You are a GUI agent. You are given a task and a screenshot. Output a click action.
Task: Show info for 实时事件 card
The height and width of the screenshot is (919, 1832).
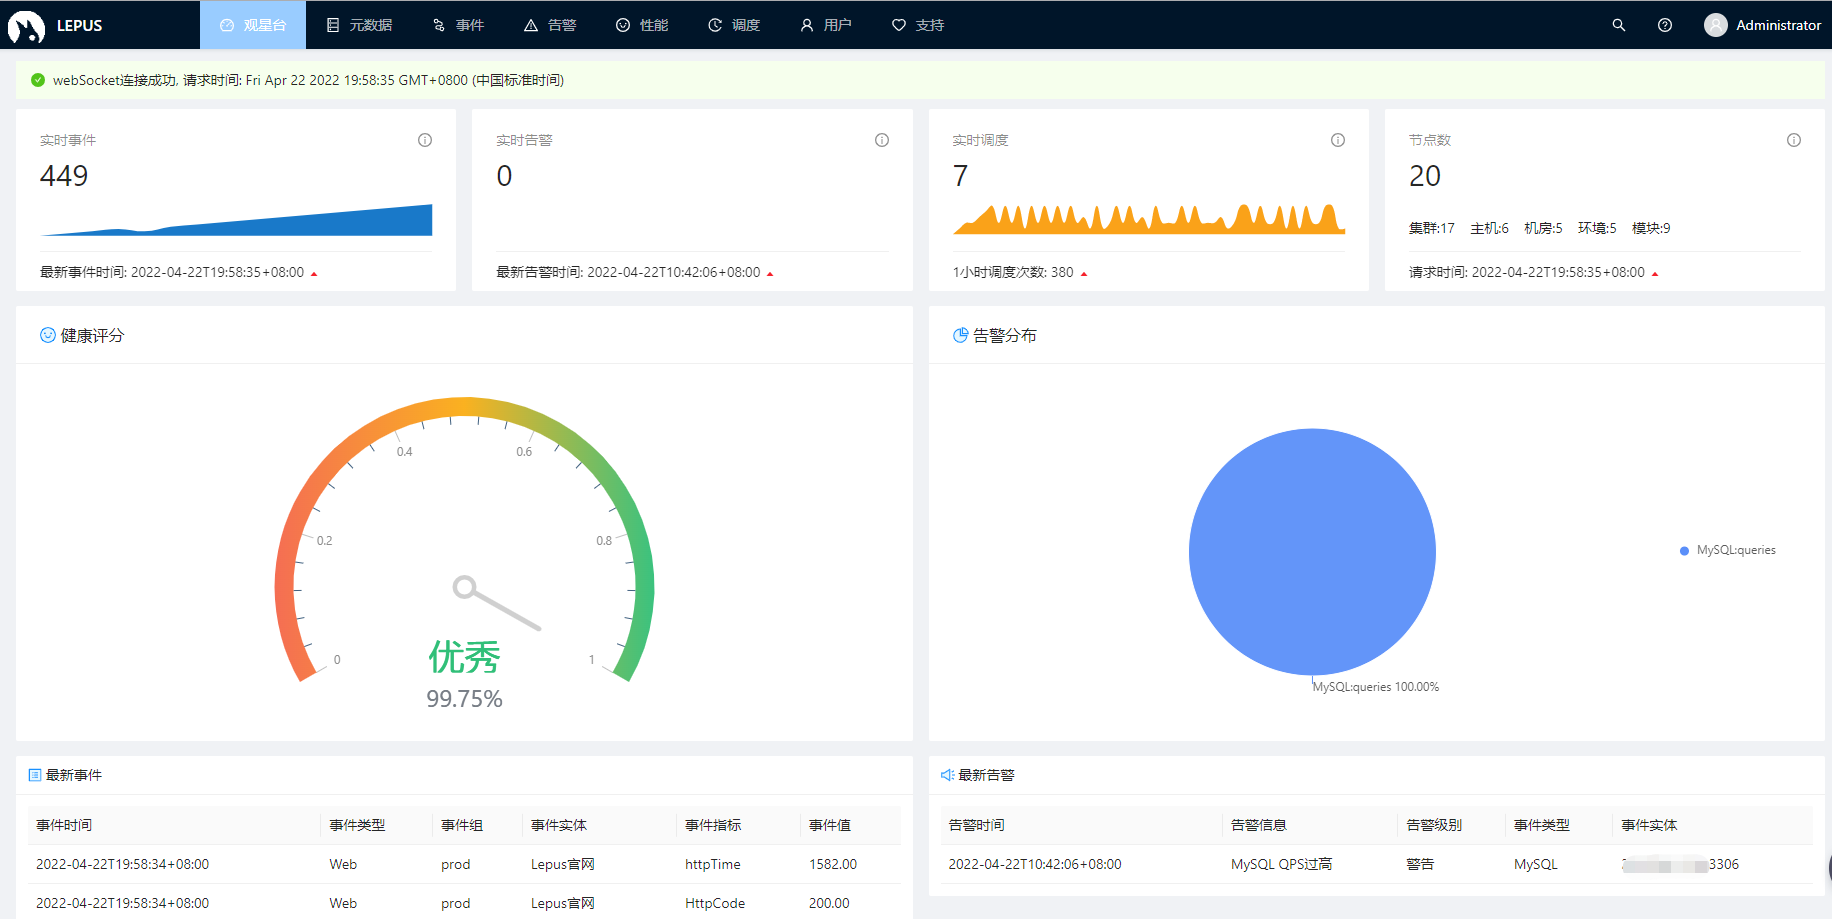click(425, 140)
